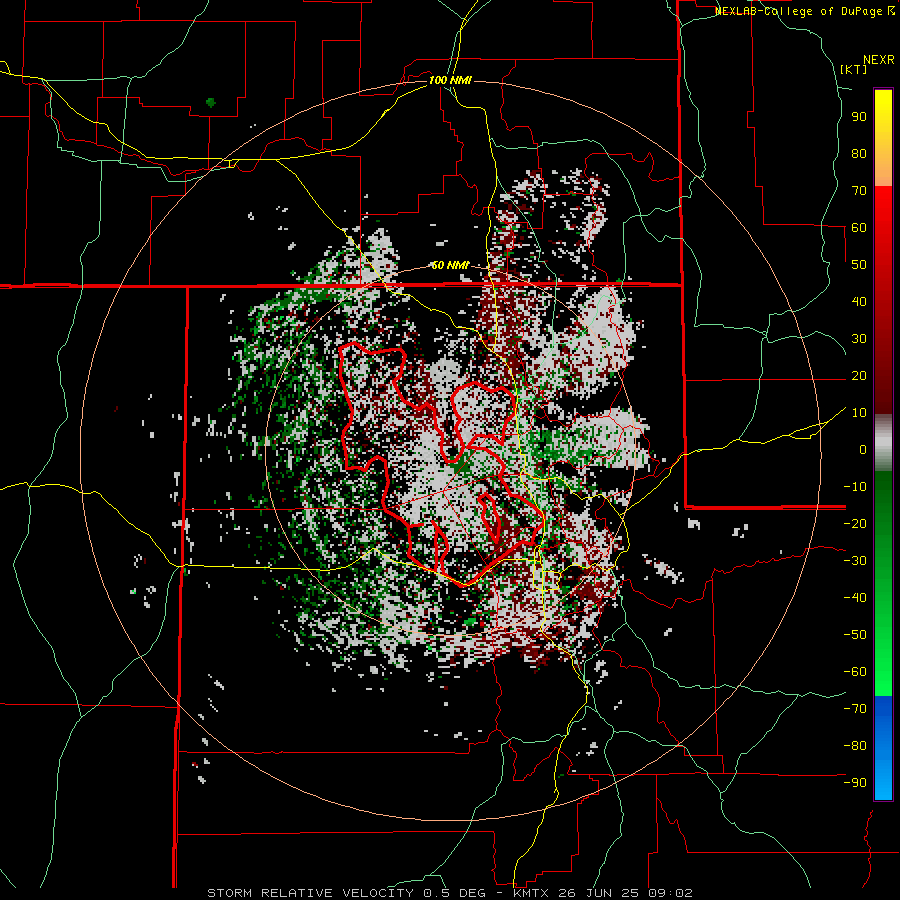
Task: Click the "26 JUN 25" date text
Action: [599, 893]
